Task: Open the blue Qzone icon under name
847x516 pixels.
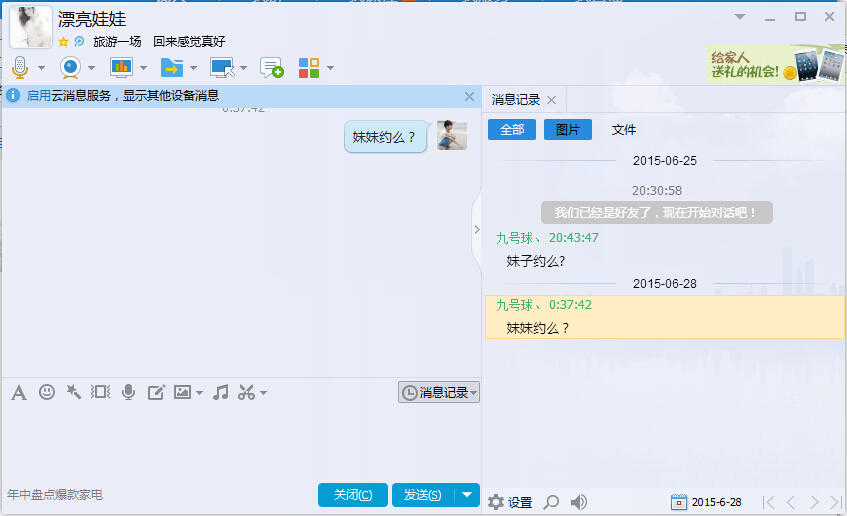Action: click(x=79, y=42)
